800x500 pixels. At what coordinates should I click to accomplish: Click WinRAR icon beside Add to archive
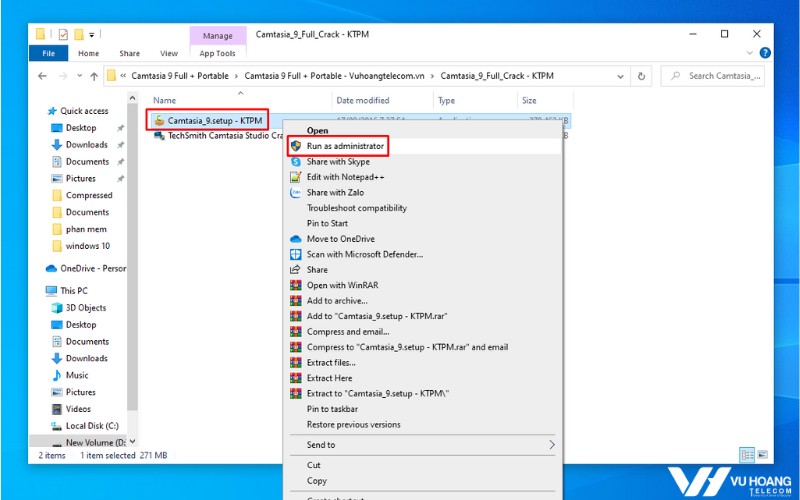[295, 301]
